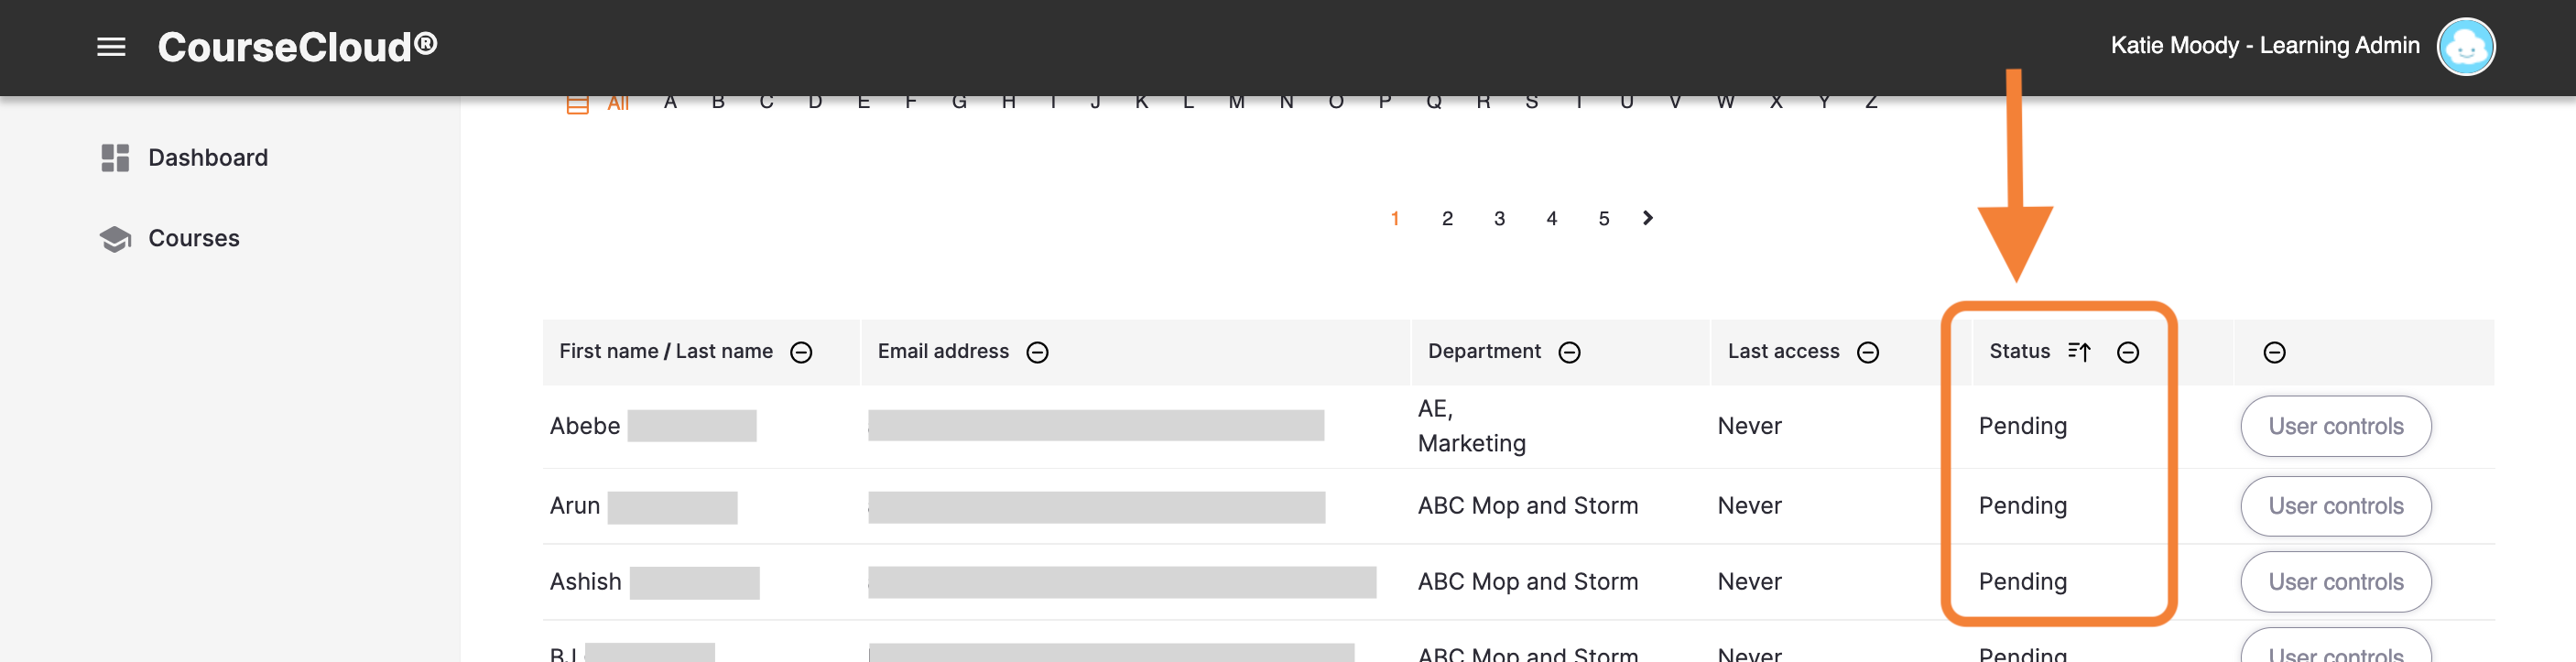
Task: Go to page 2
Action: (1447, 219)
